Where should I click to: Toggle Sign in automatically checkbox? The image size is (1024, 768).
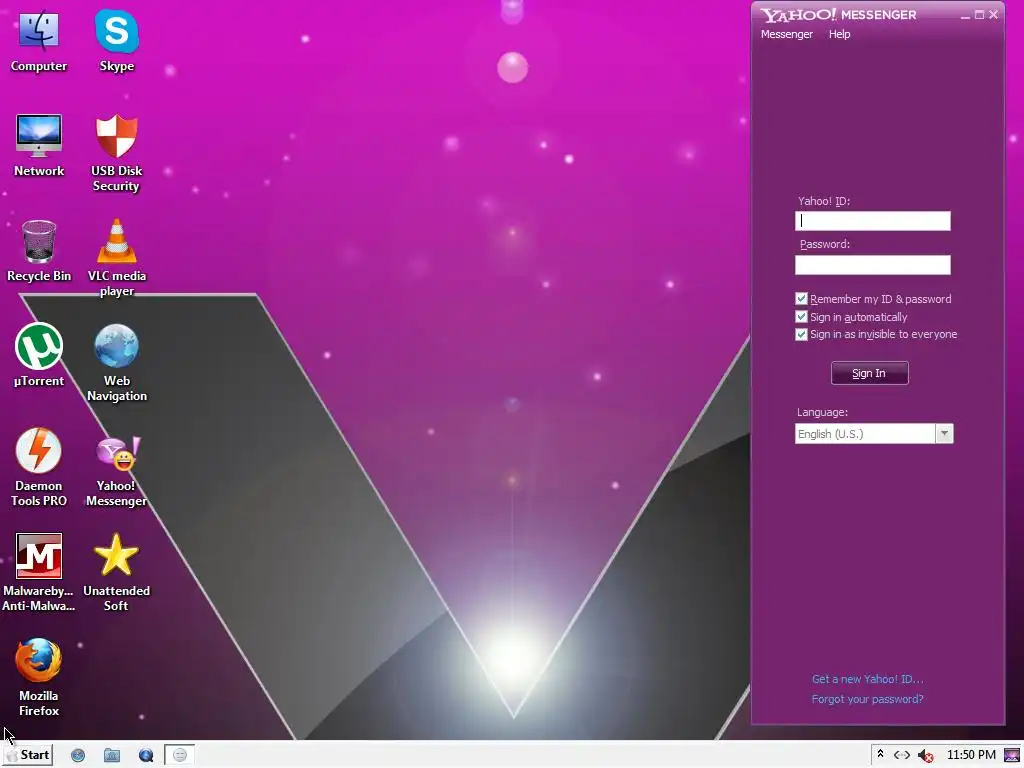tap(801, 317)
